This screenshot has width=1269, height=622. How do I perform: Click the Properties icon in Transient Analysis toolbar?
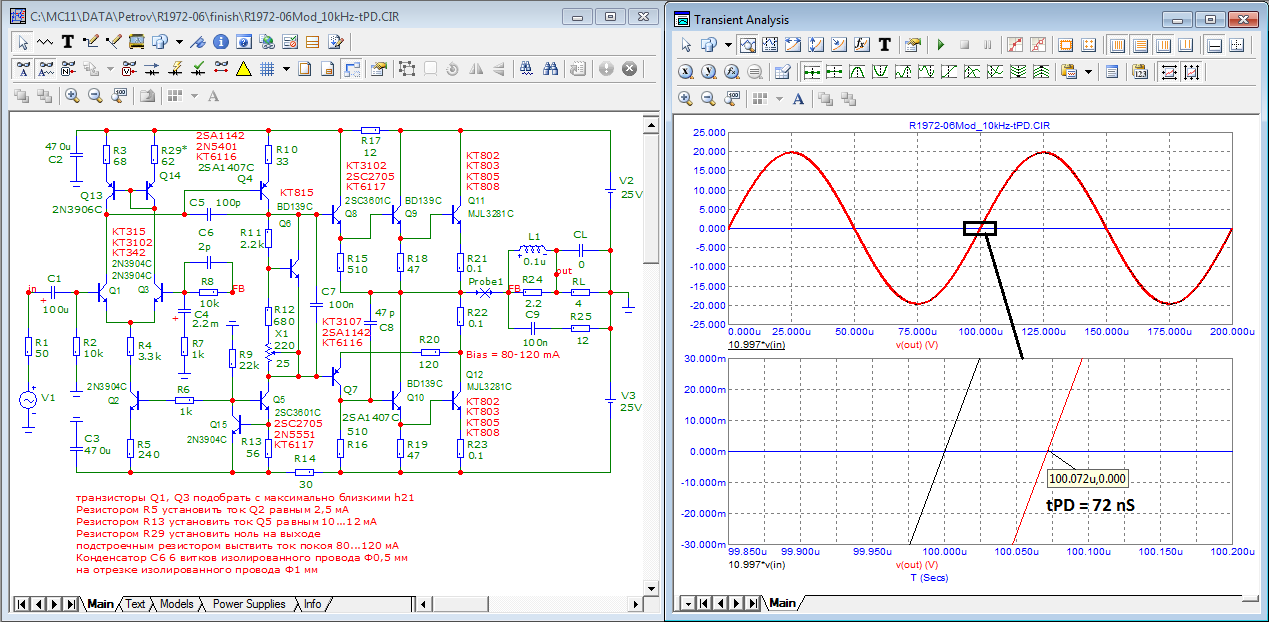(x=912, y=45)
